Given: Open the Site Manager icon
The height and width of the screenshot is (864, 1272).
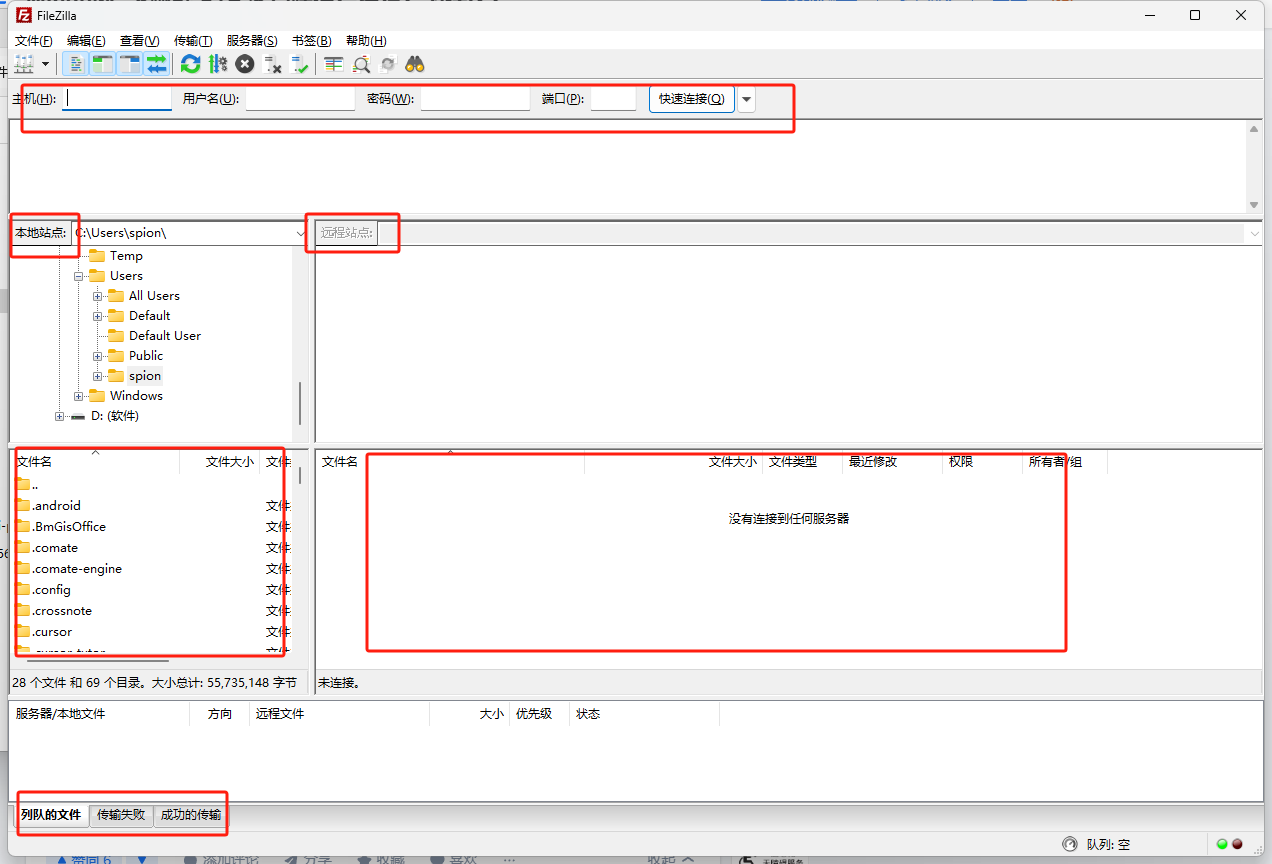Looking at the screenshot, I should 24,64.
